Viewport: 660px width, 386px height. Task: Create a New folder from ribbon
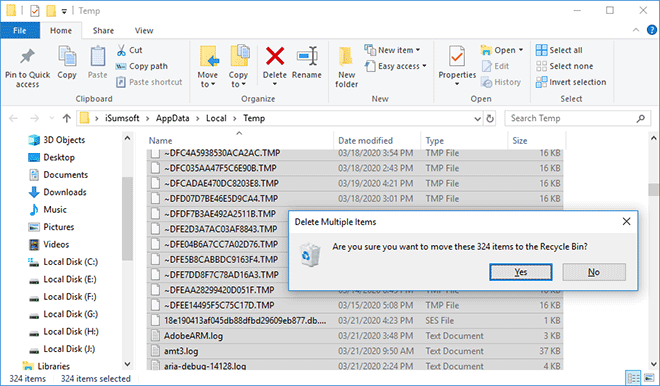346,67
